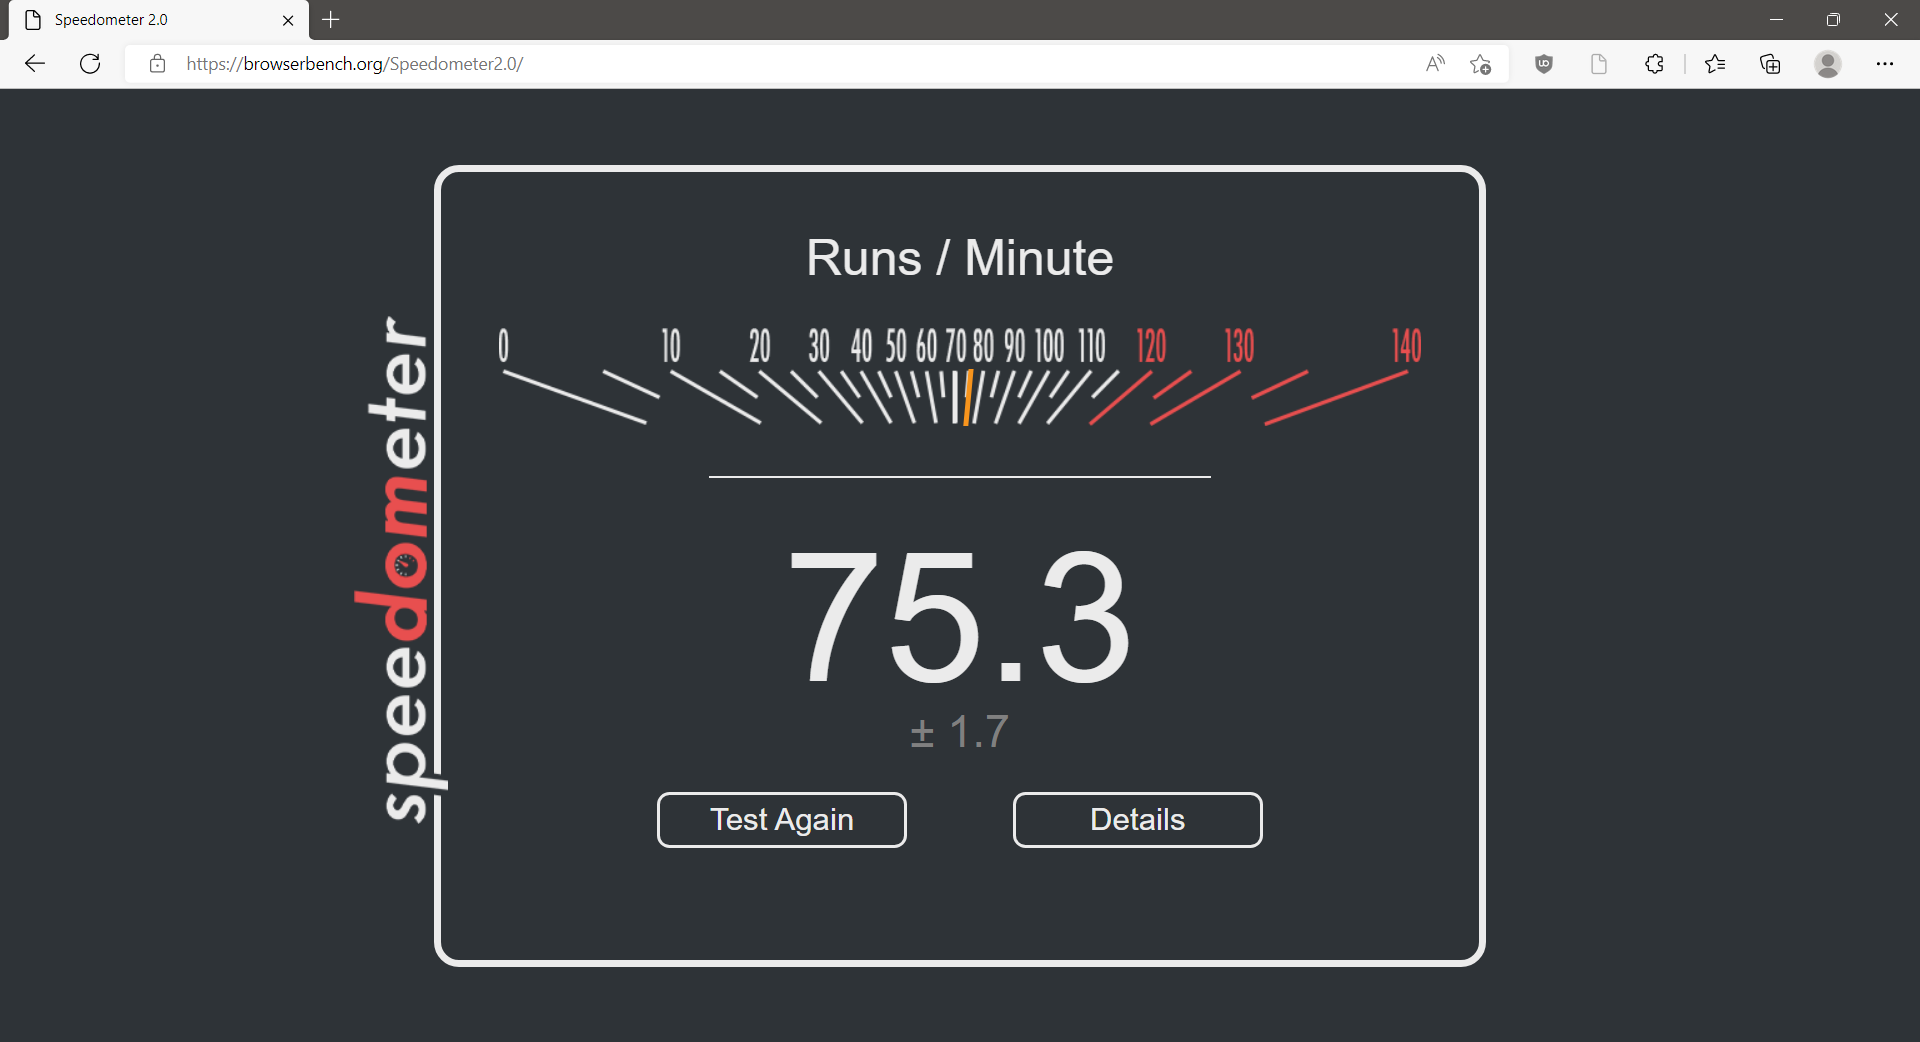Restore down the browser window

coord(1833,20)
